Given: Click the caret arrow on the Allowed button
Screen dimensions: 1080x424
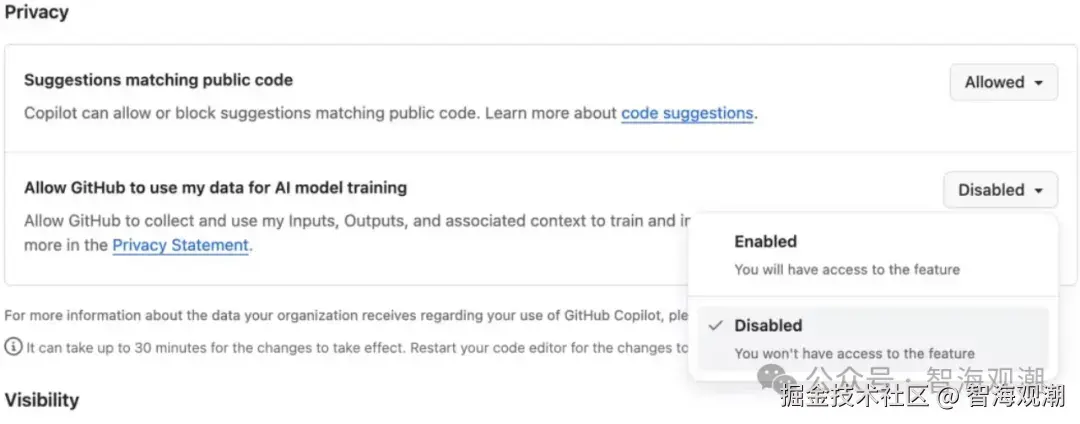Looking at the screenshot, I should (1039, 83).
